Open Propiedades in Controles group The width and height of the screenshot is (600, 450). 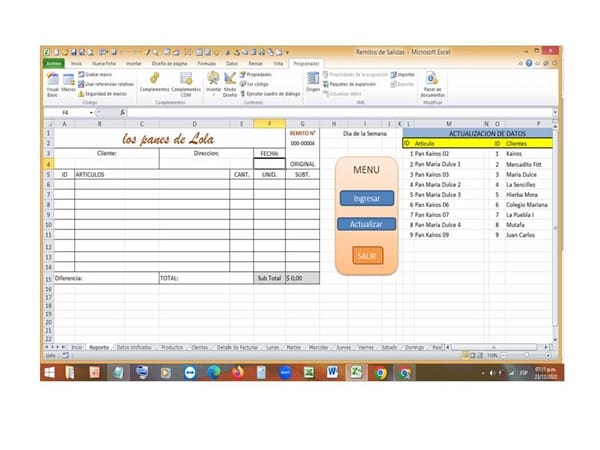256,74
